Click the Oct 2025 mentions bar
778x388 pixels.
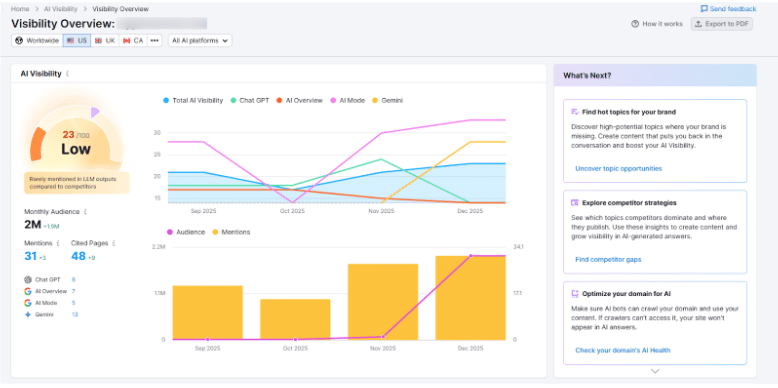point(295,320)
